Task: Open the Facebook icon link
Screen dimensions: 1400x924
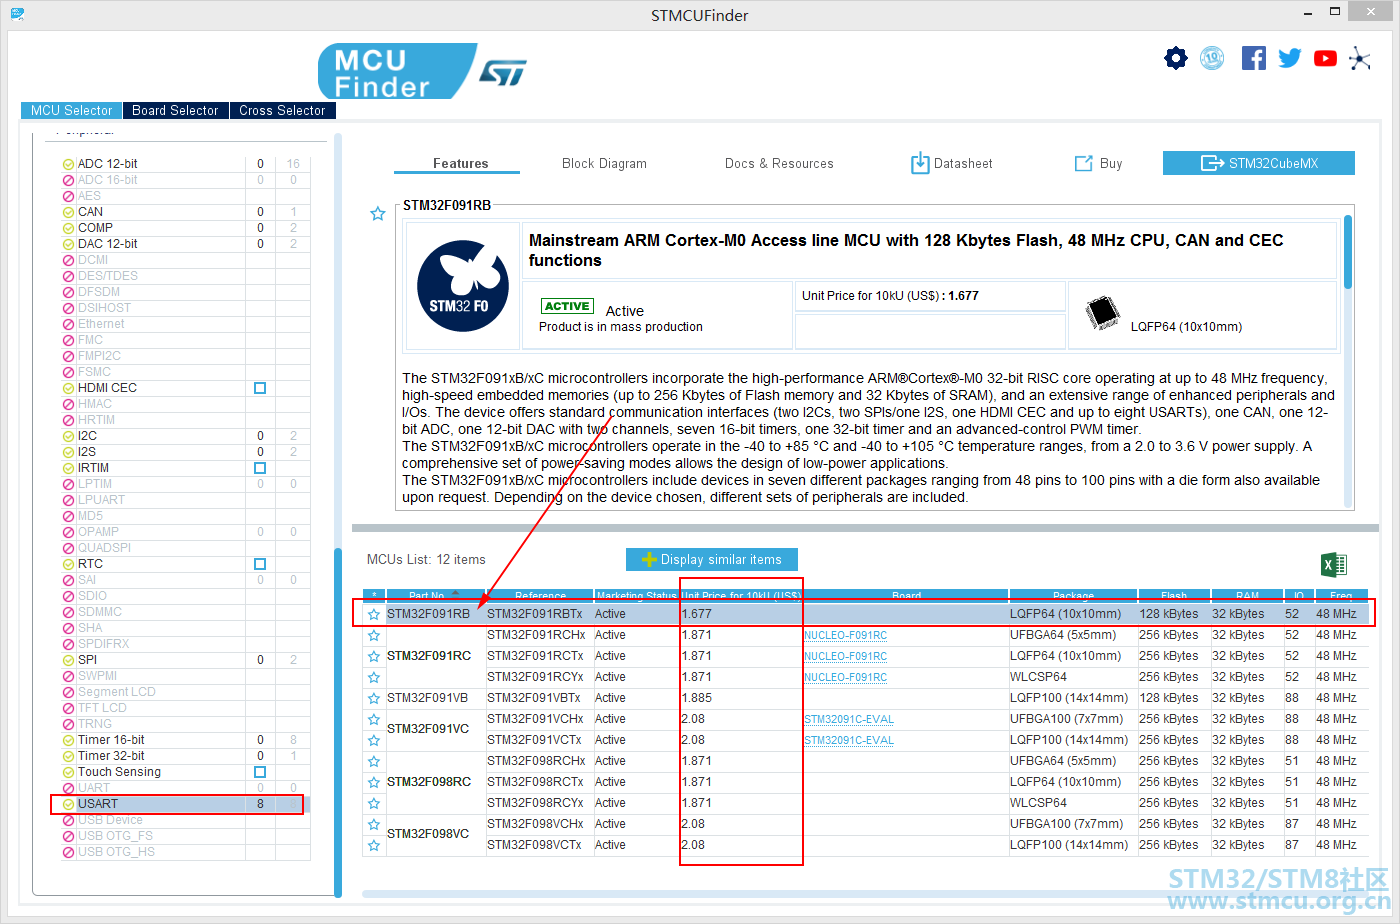Action: (1253, 58)
